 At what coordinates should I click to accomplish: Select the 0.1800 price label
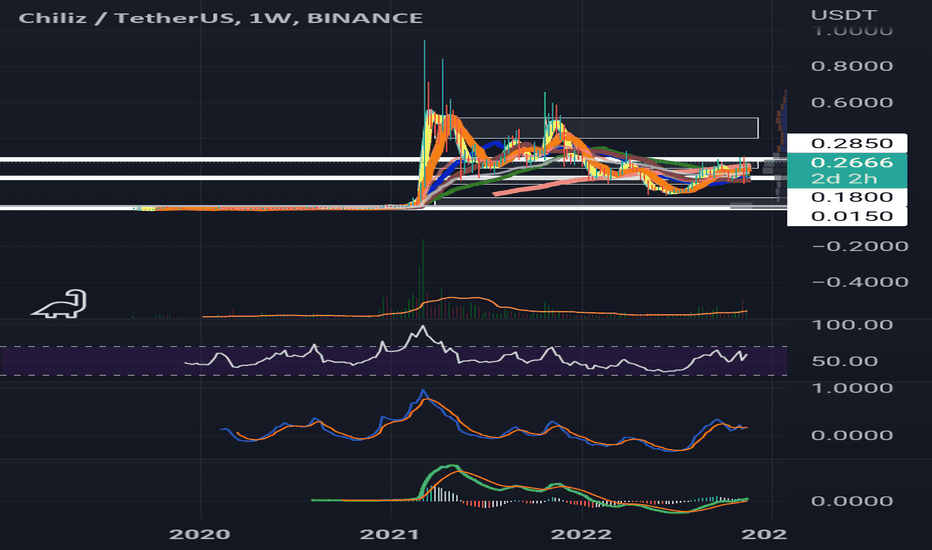click(847, 197)
